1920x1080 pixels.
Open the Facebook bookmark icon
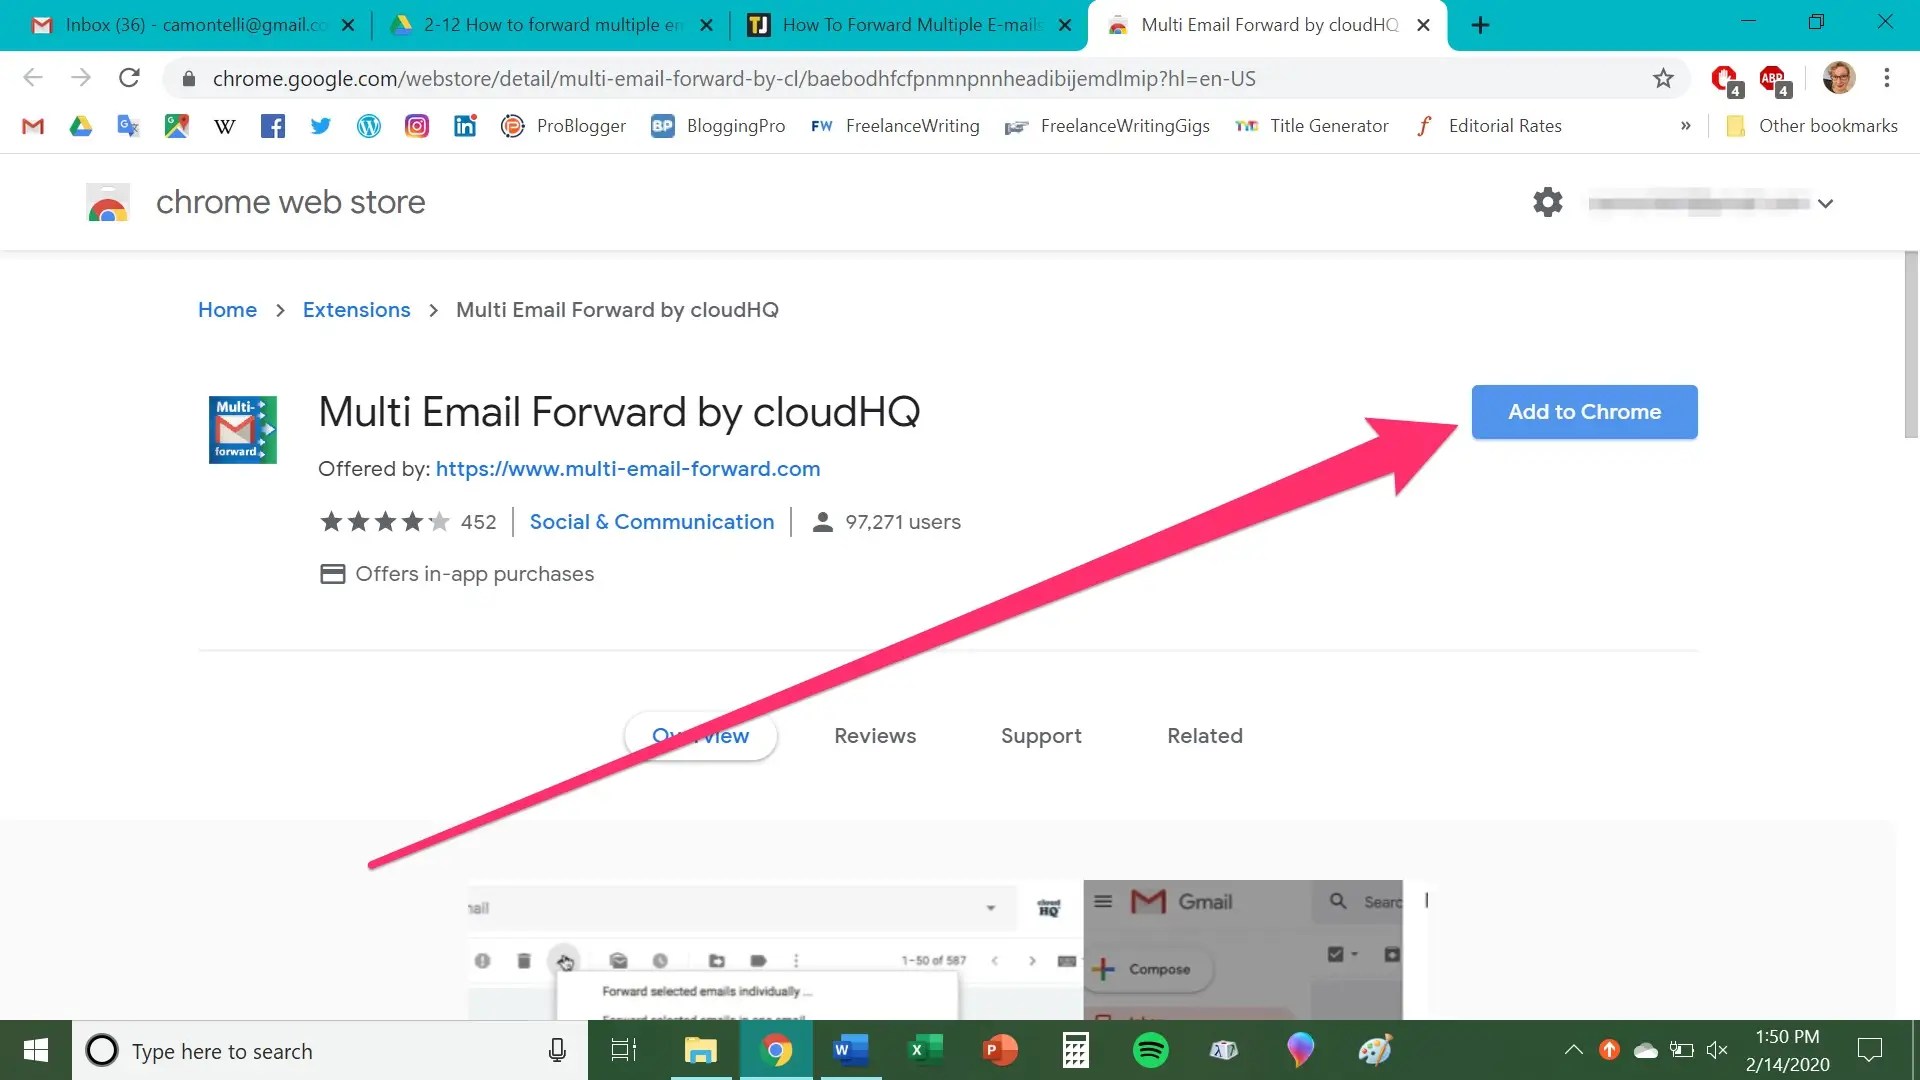pos(273,126)
